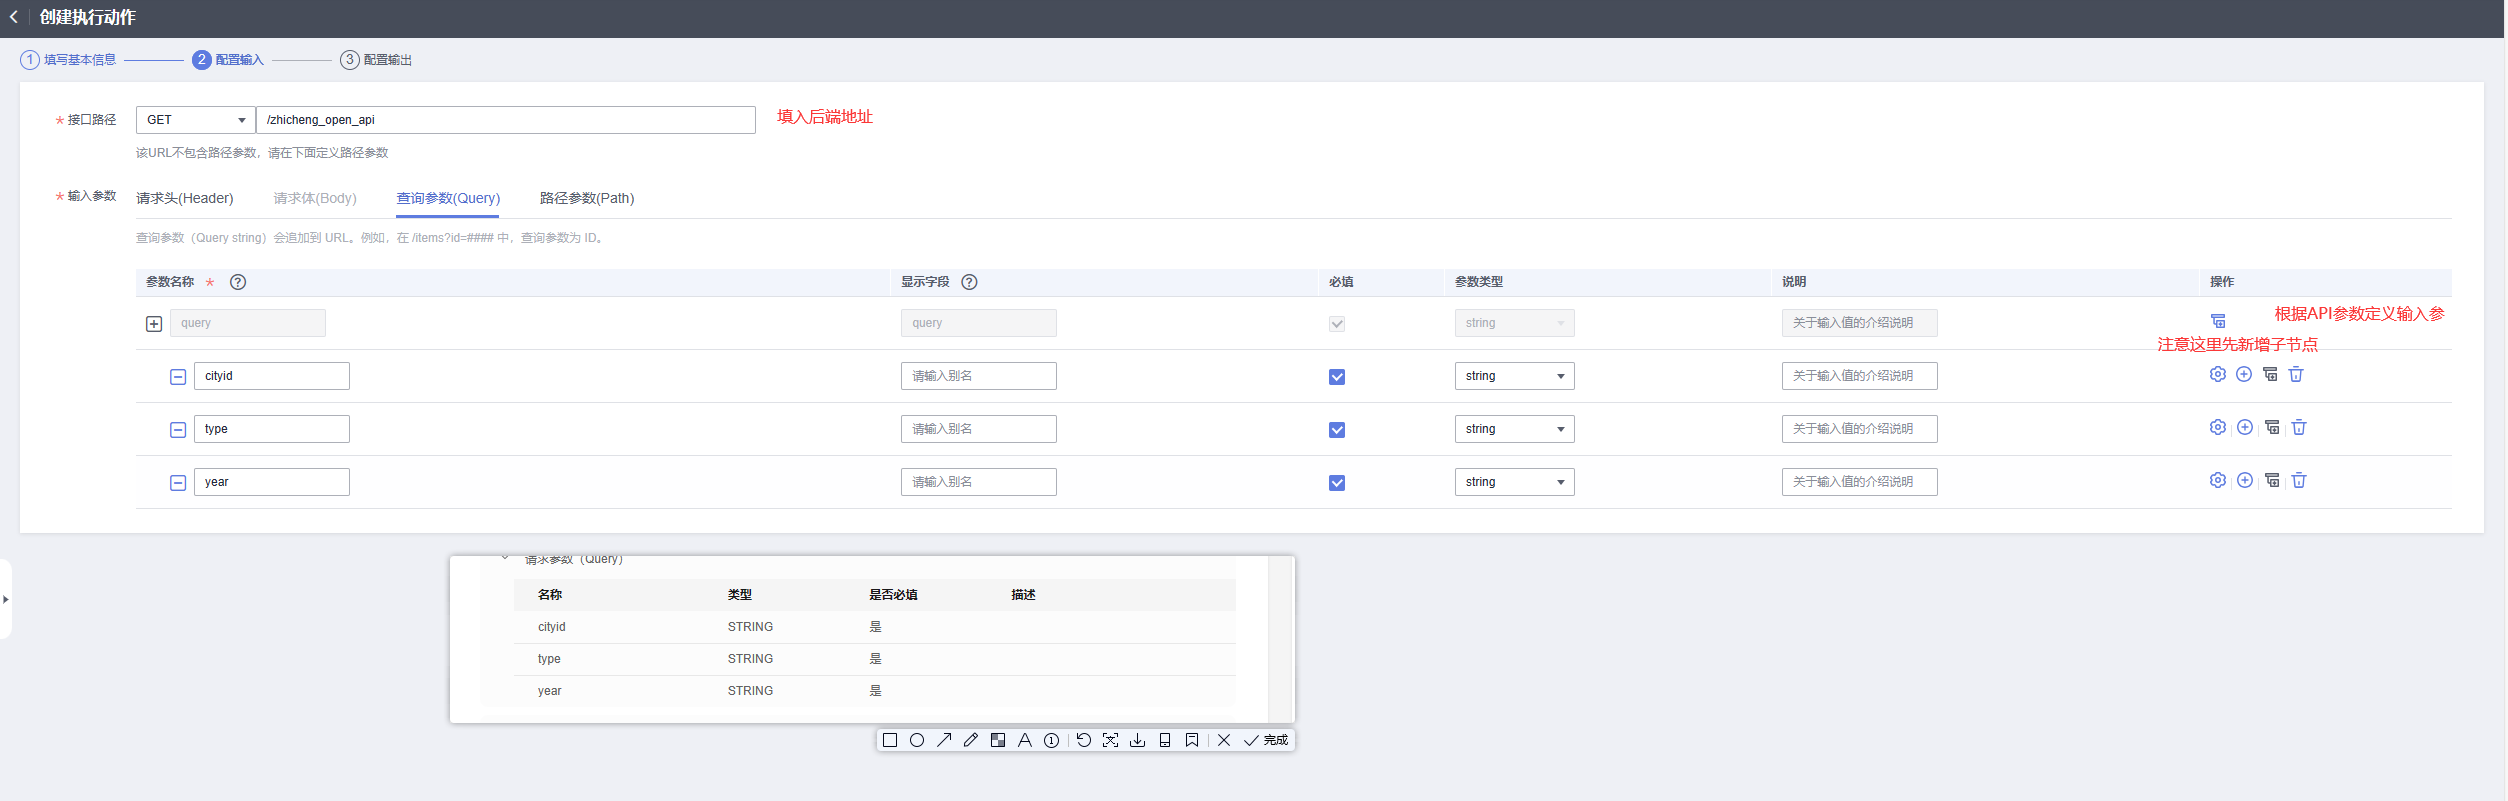Click the cityid parameter name field
Viewport: 2508px width, 801px height.
coord(272,376)
